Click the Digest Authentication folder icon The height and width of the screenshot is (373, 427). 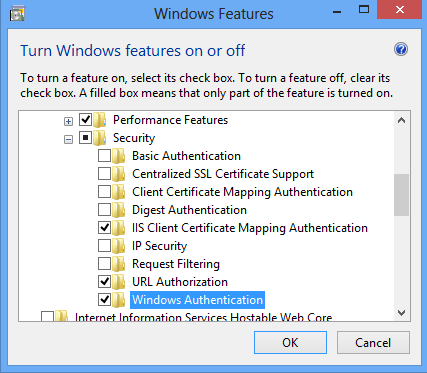[x=119, y=210]
